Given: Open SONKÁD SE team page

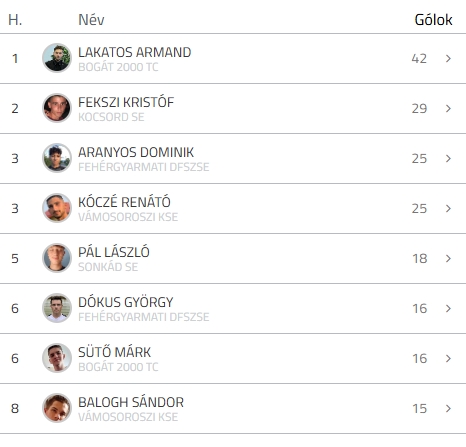Looking at the screenshot, I should point(108,267).
